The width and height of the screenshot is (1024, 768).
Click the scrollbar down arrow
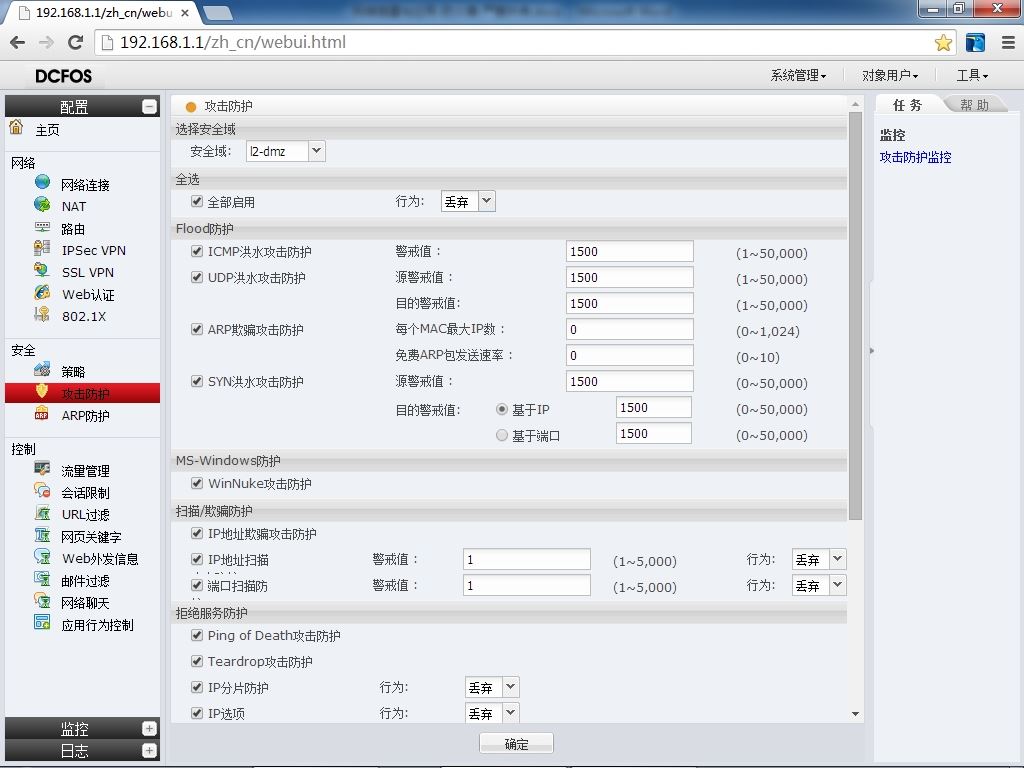point(855,714)
